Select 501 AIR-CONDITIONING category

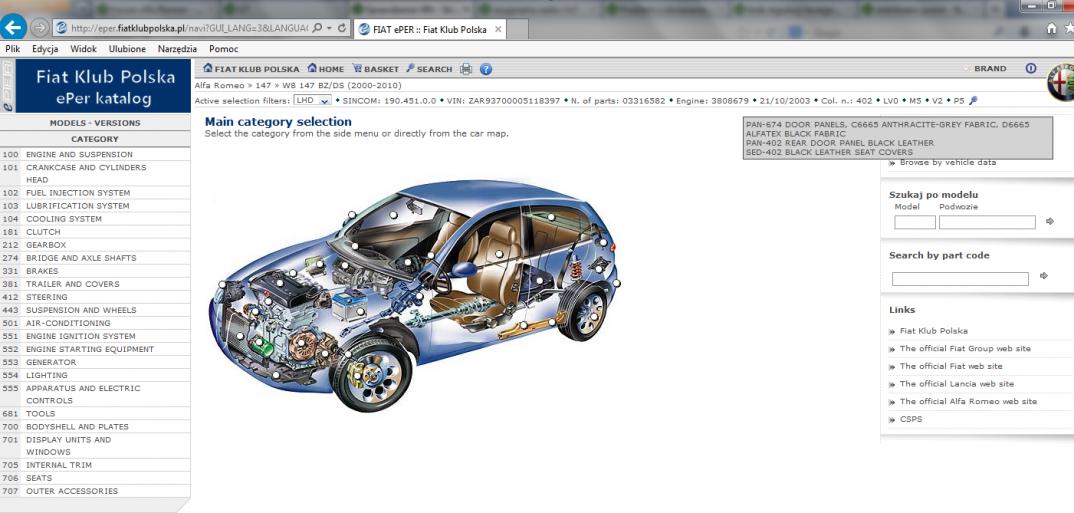point(95,323)
